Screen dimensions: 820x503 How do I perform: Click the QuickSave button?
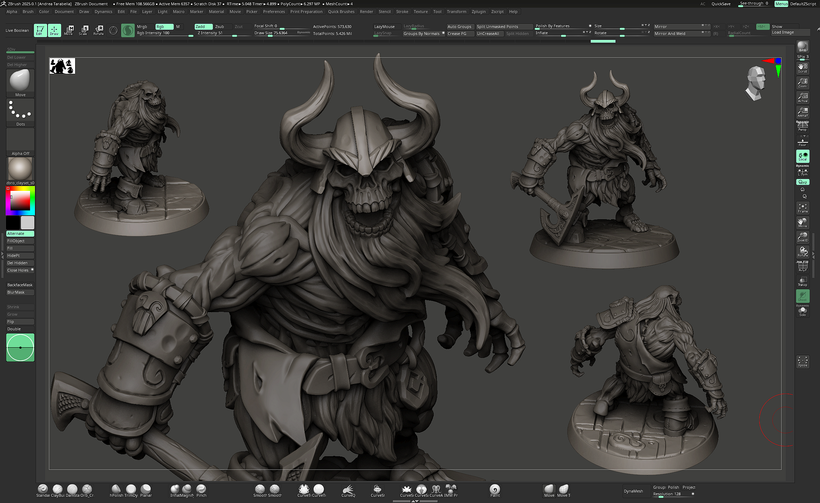pos(723,4)
